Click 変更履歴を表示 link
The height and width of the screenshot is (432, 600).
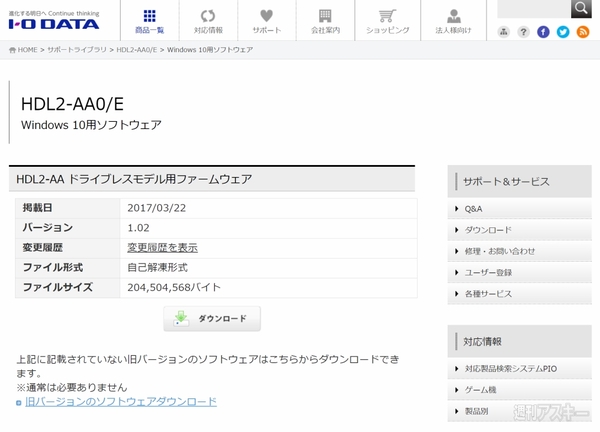(x=162, y=248)
